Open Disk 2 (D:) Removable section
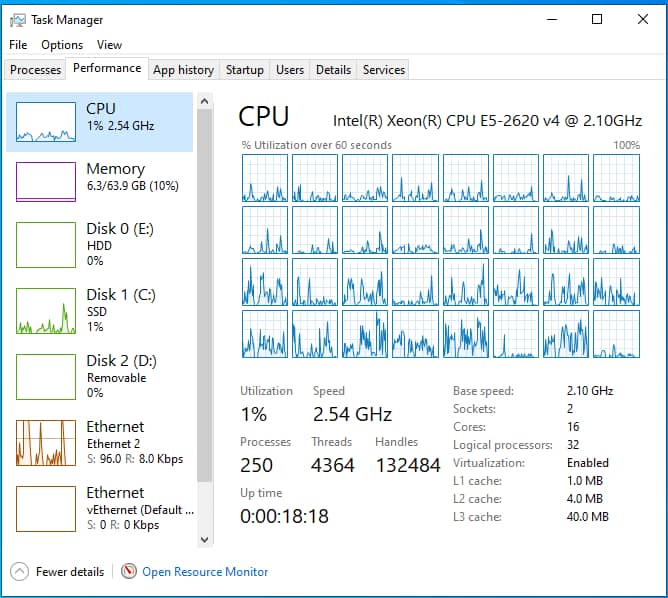Viewport: 668px width, 598px height. click(99, 377)
